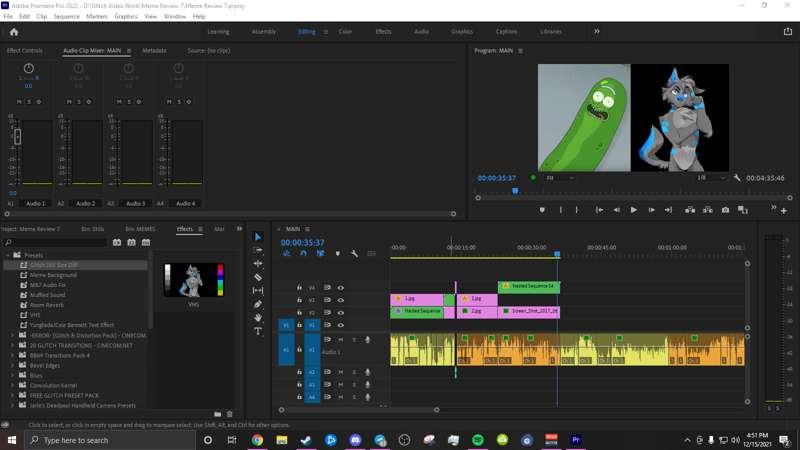Toggle V4 track output eye
Image resolution: width=800 pixels, height=450 pixels.
tap(340, 287)
